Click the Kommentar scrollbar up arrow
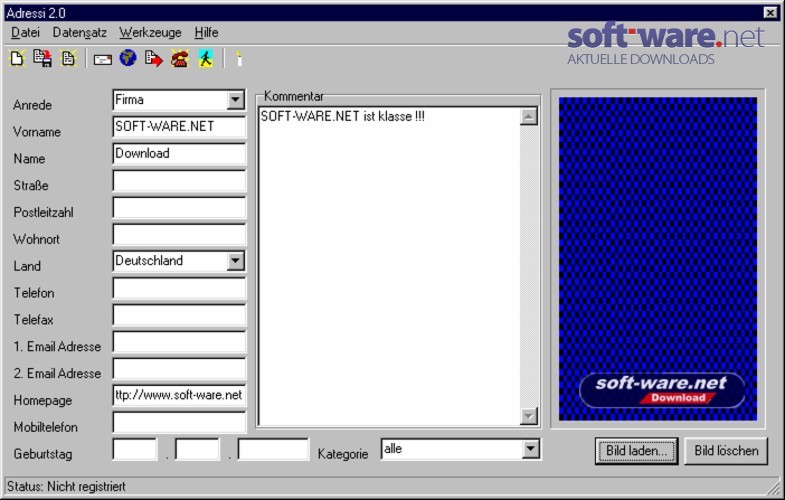 pos(529,117)
